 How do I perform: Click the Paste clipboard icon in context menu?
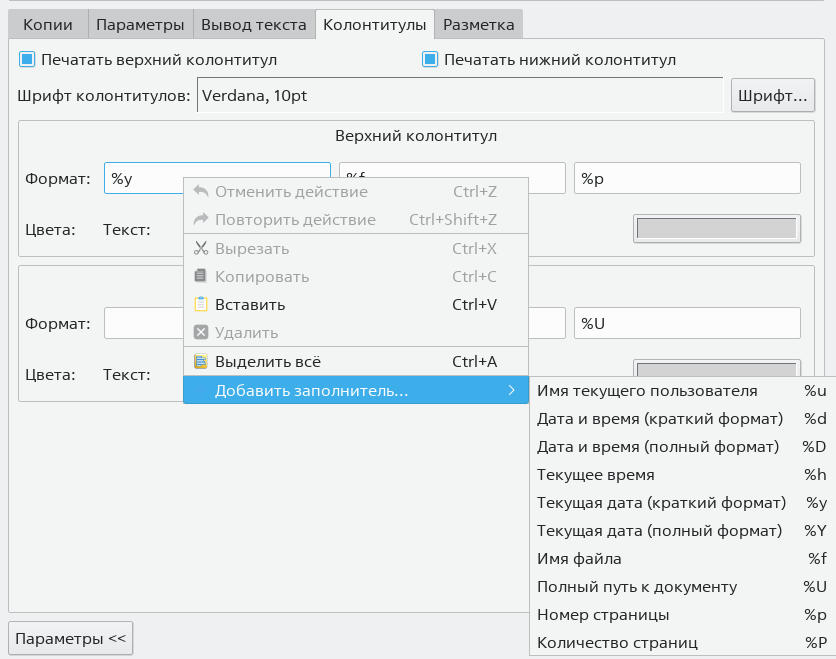click(x=200, y=305)
